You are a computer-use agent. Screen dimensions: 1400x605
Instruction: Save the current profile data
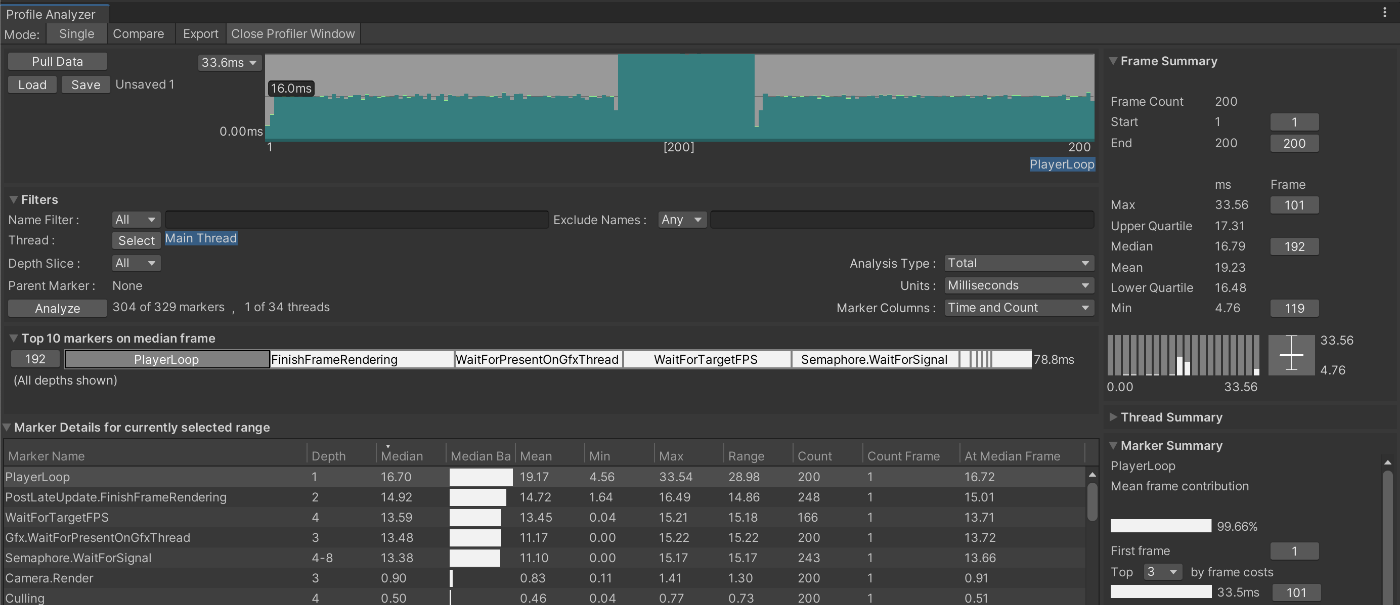coord(85,84)
